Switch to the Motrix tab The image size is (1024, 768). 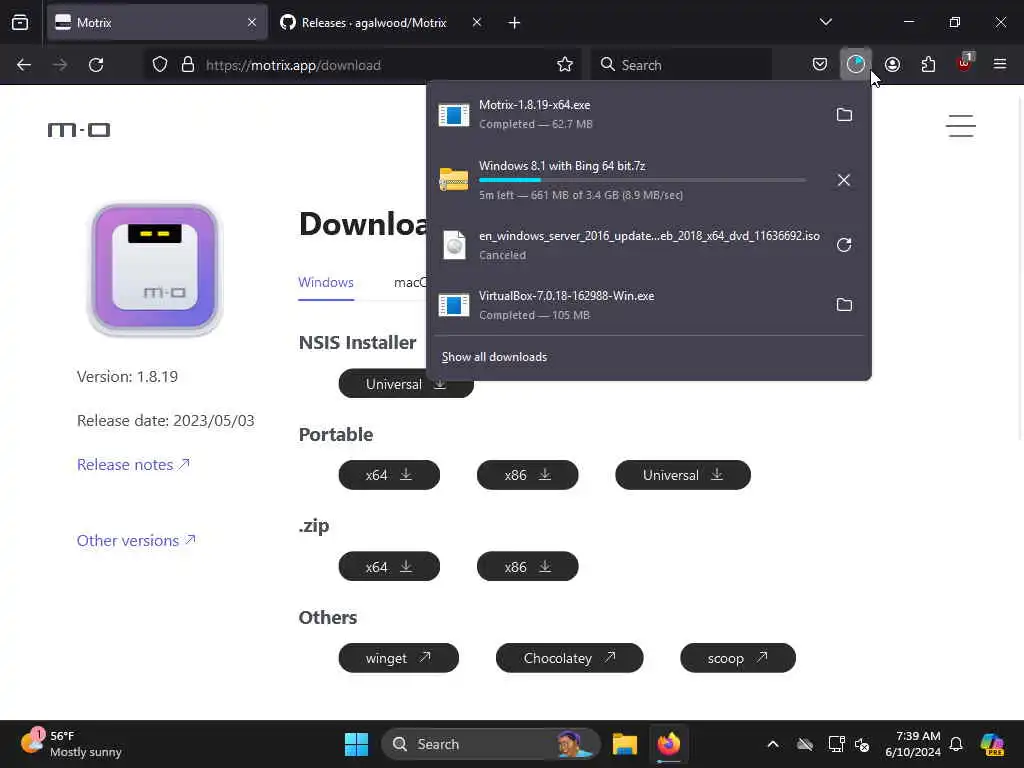[157, 23]
